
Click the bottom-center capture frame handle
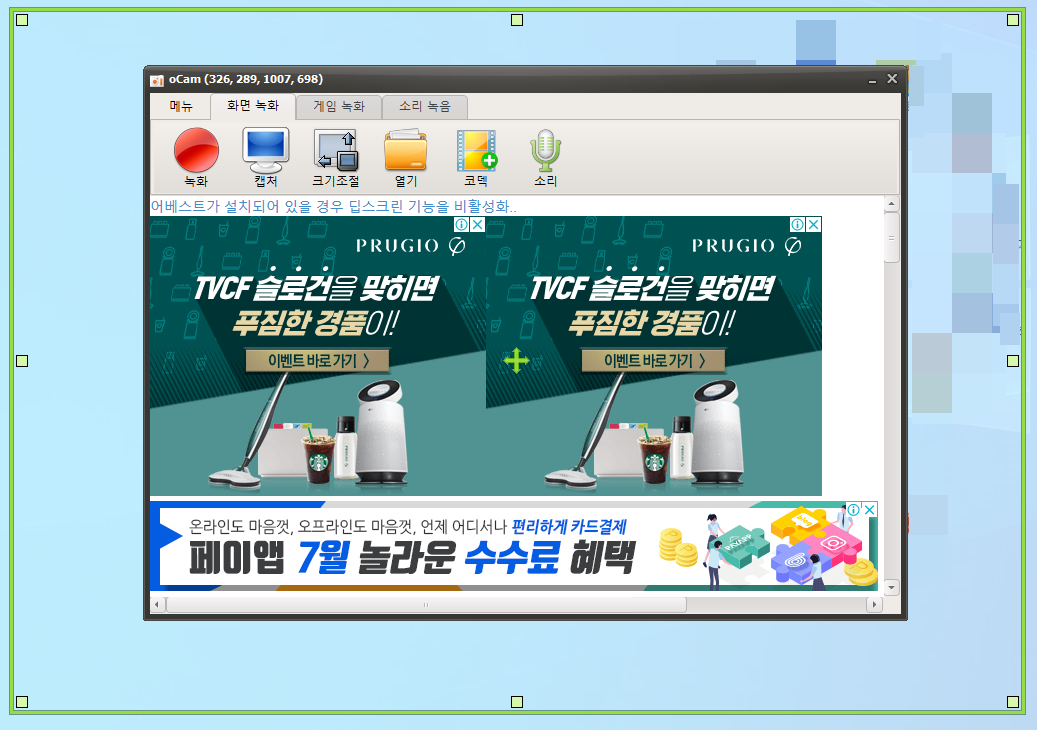click(517, 702)
